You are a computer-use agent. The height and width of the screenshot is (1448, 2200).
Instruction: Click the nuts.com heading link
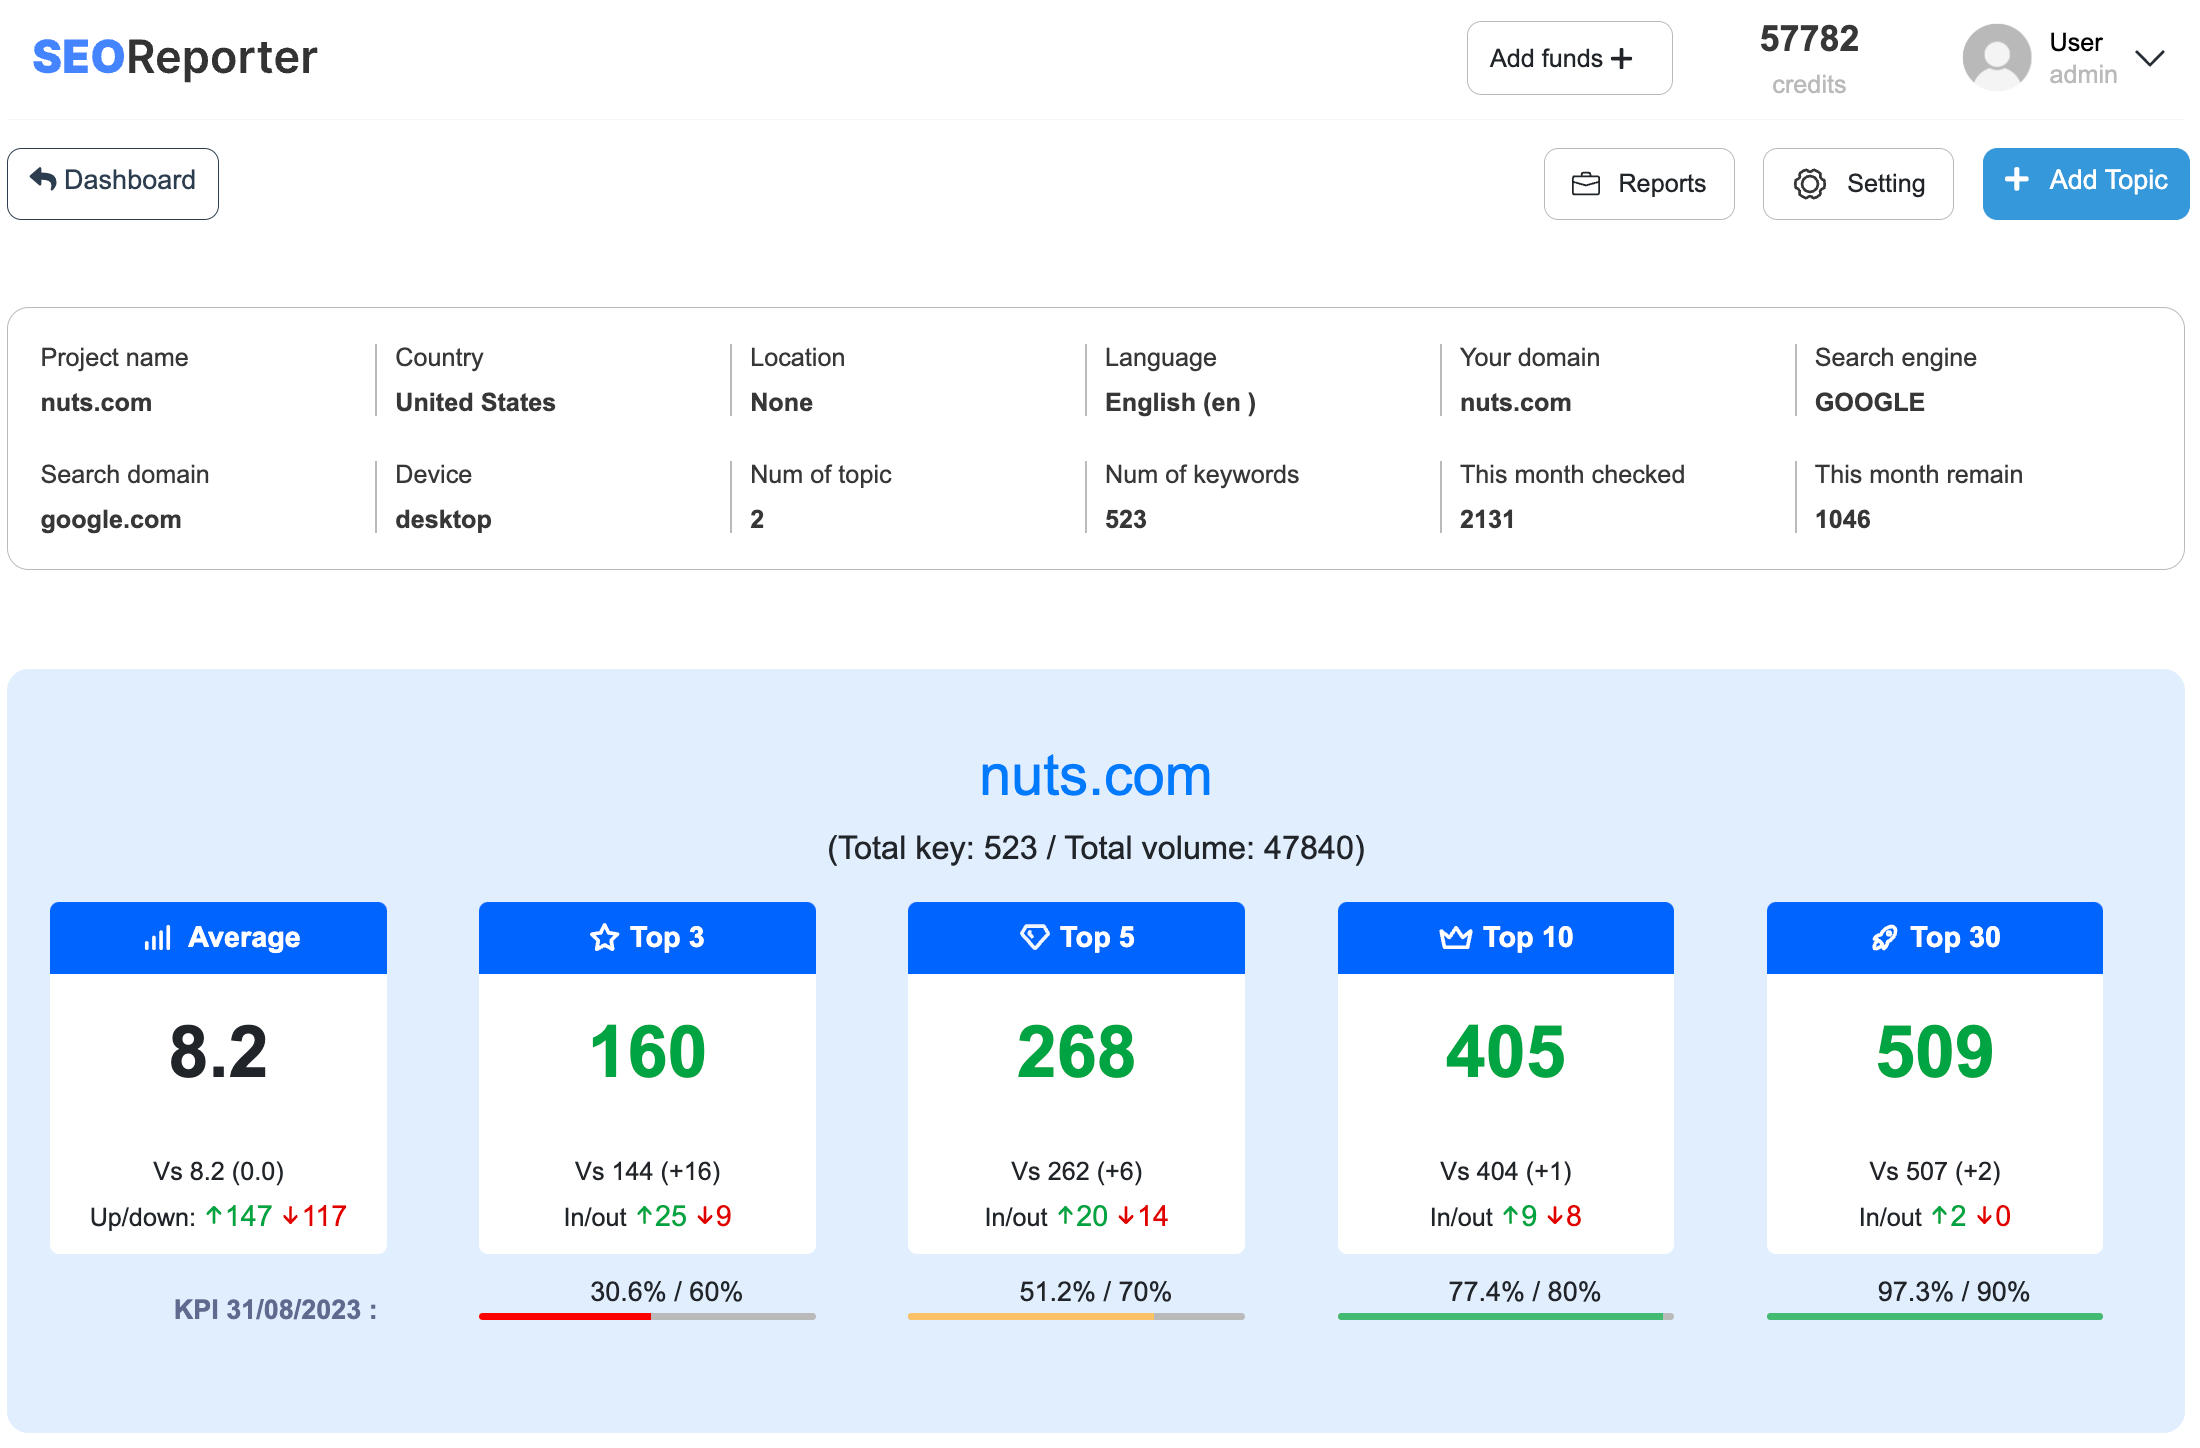pyautogui.click(x=1095, y=775)
